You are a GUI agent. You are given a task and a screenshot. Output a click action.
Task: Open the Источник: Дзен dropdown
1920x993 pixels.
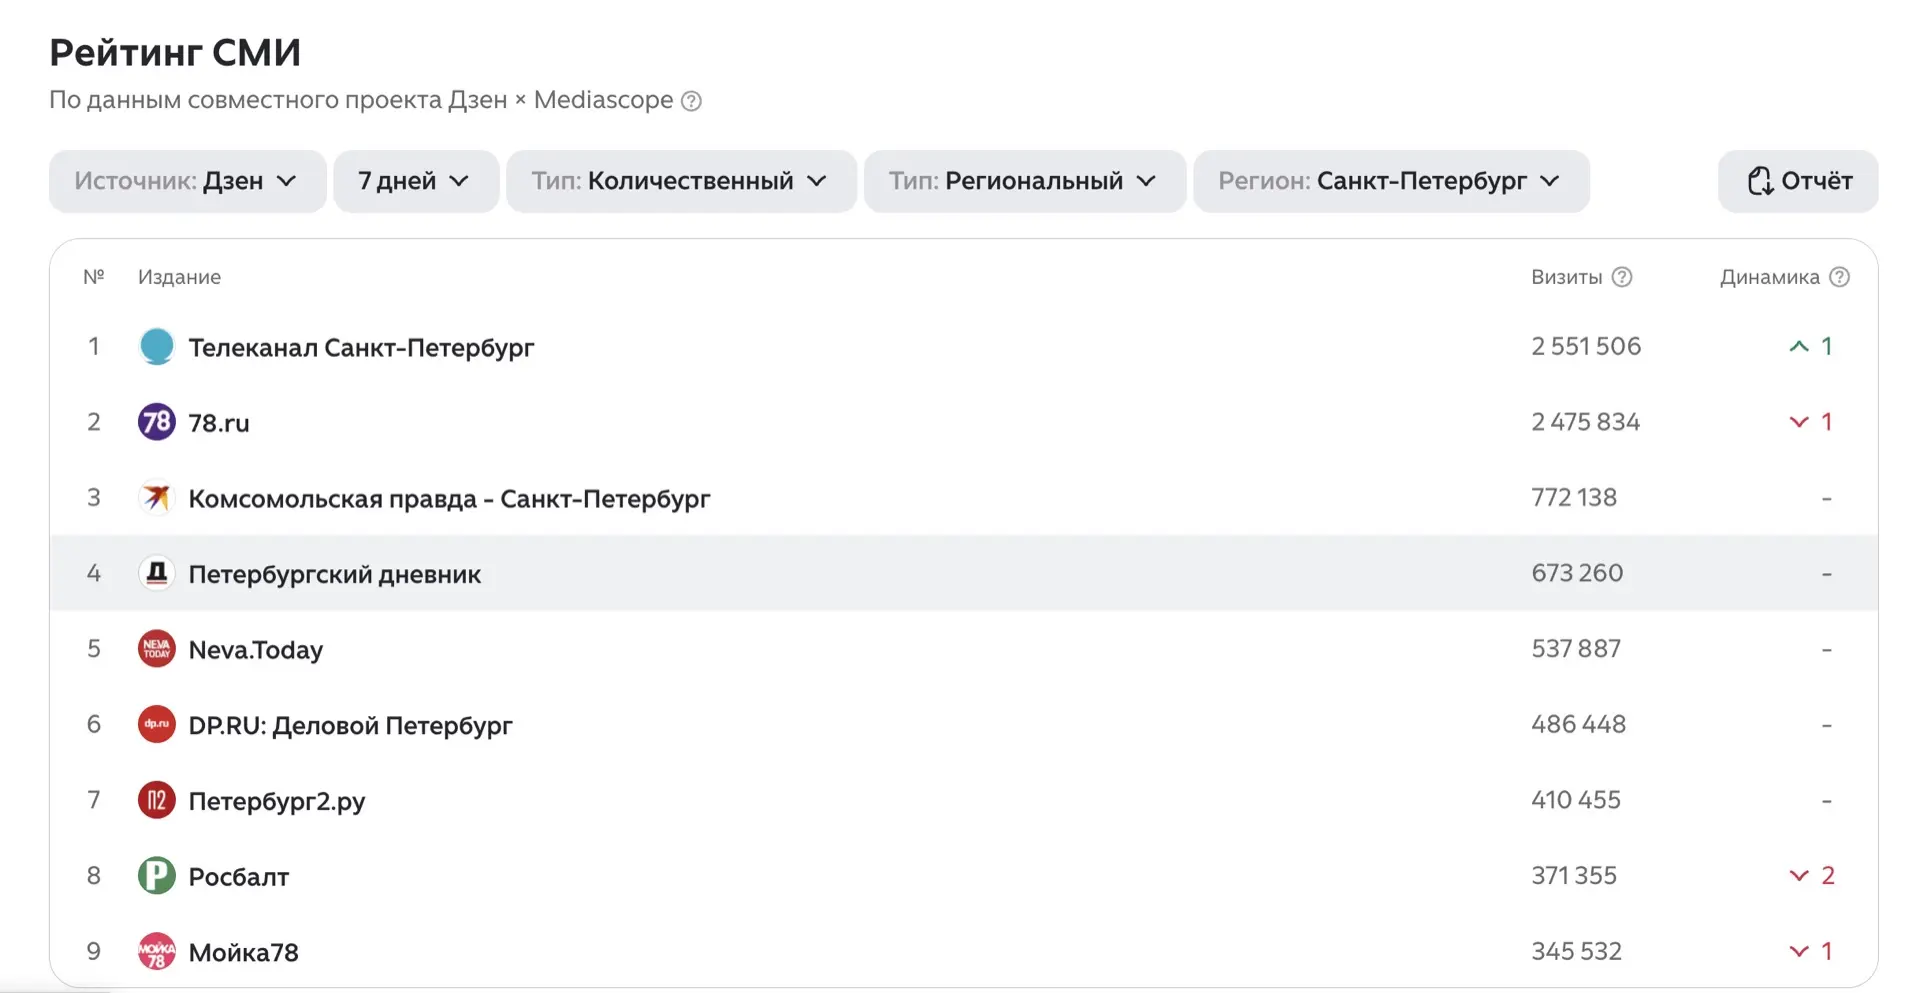(187, 181)
